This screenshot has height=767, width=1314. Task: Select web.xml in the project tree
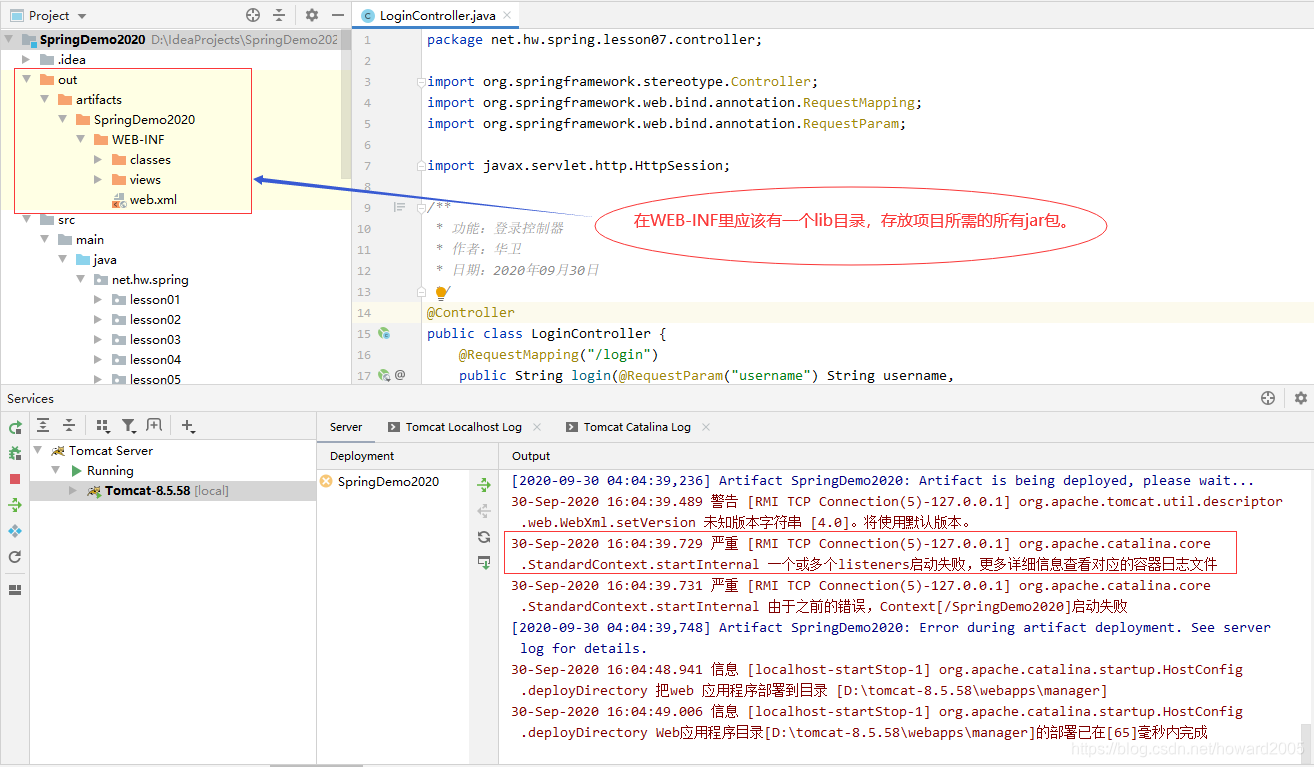153,200
